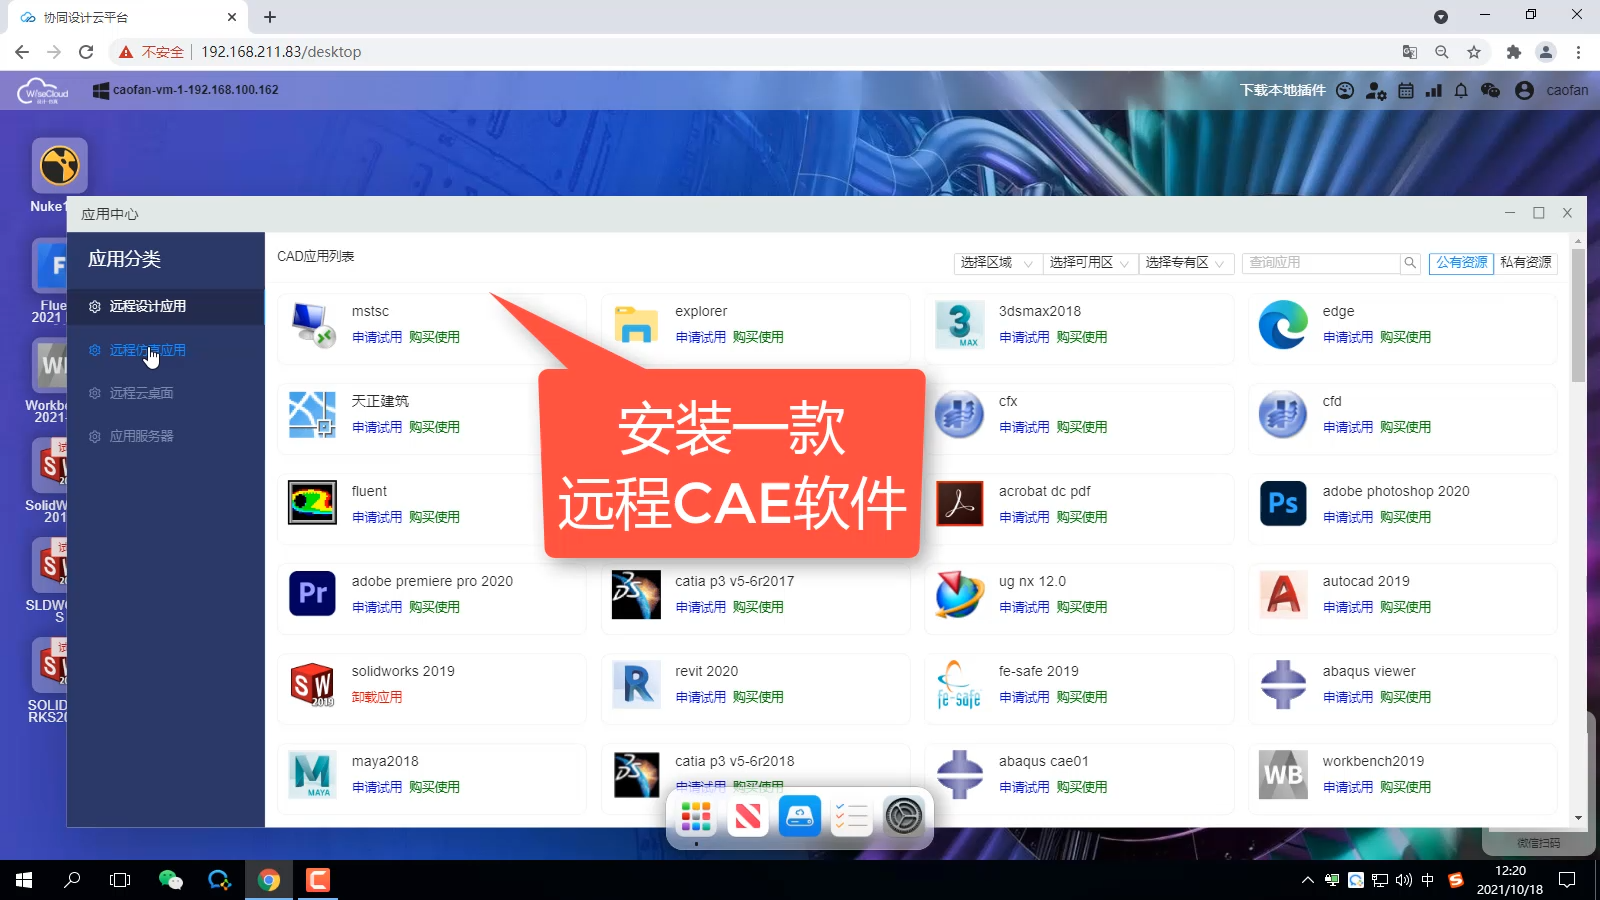
Task: Click the maya2018 icon
Action: (313, 775)
